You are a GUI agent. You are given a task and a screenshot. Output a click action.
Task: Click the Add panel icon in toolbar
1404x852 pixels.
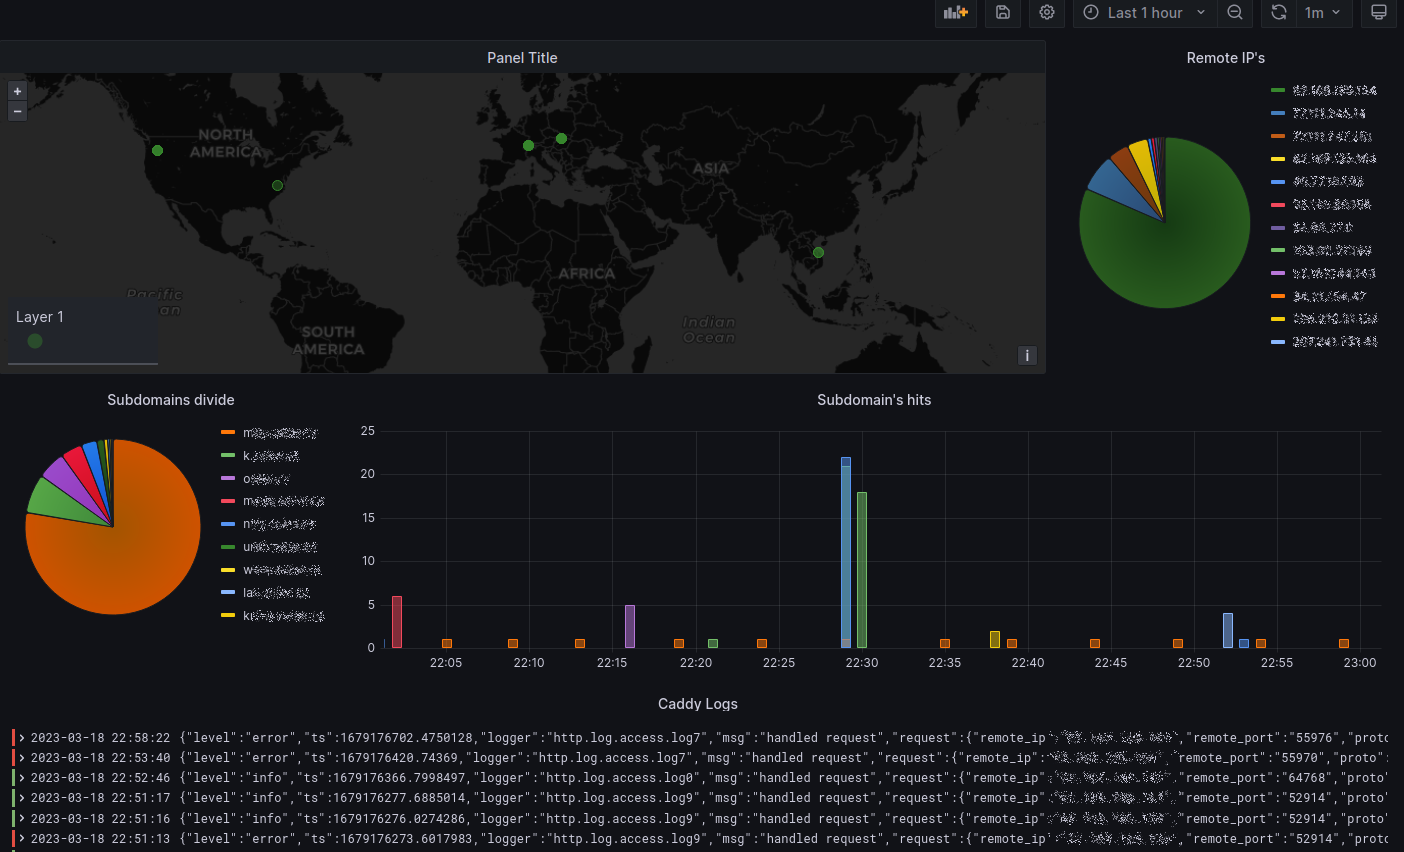956,13
